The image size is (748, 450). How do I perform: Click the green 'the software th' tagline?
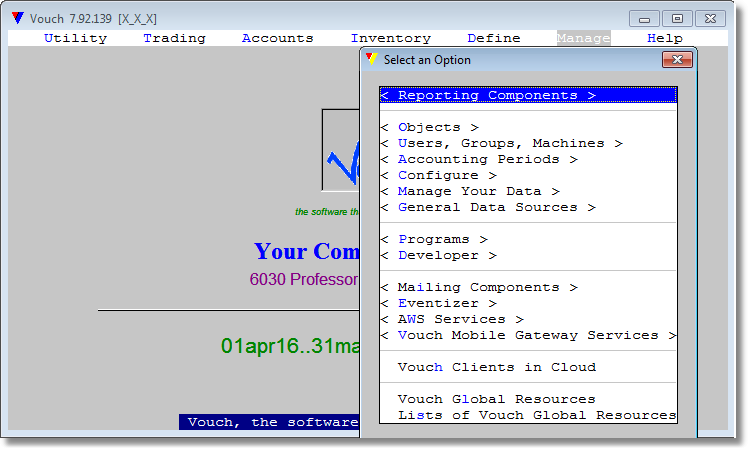327,212
